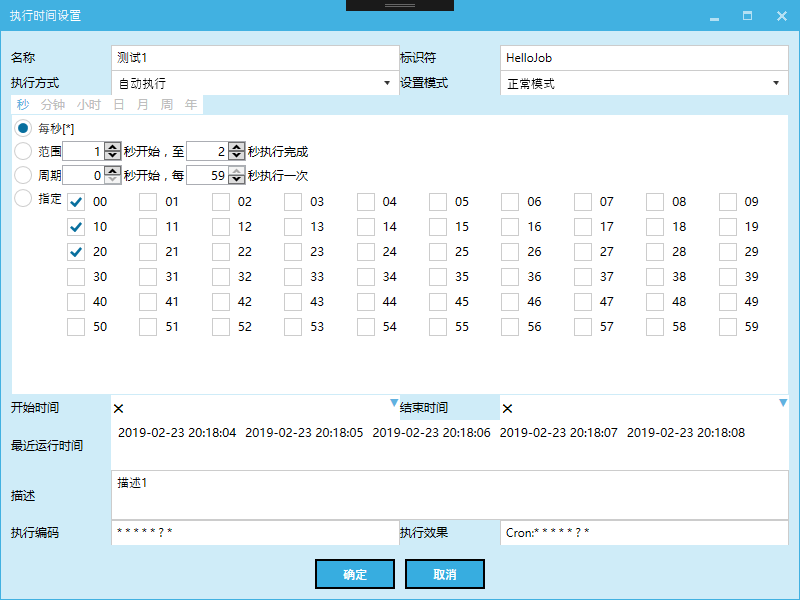Click the 名称 field containing 测试1
Image resolution: width=800 pixels, height=600 pixels.
point(255,58)
